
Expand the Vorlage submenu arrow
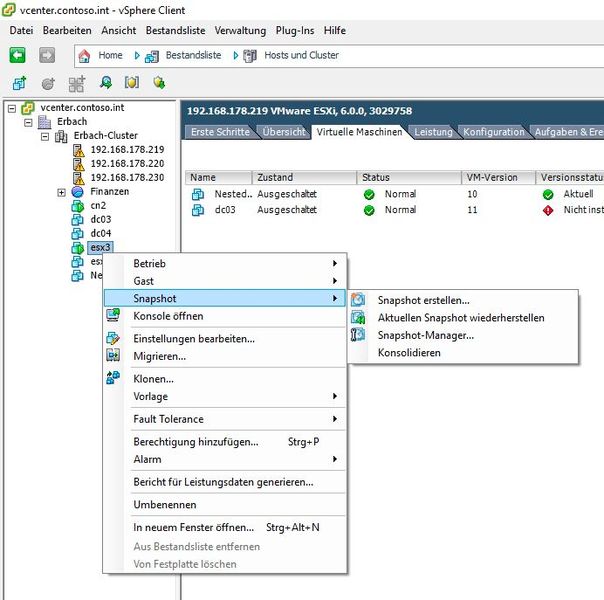[x=335, y=396]
